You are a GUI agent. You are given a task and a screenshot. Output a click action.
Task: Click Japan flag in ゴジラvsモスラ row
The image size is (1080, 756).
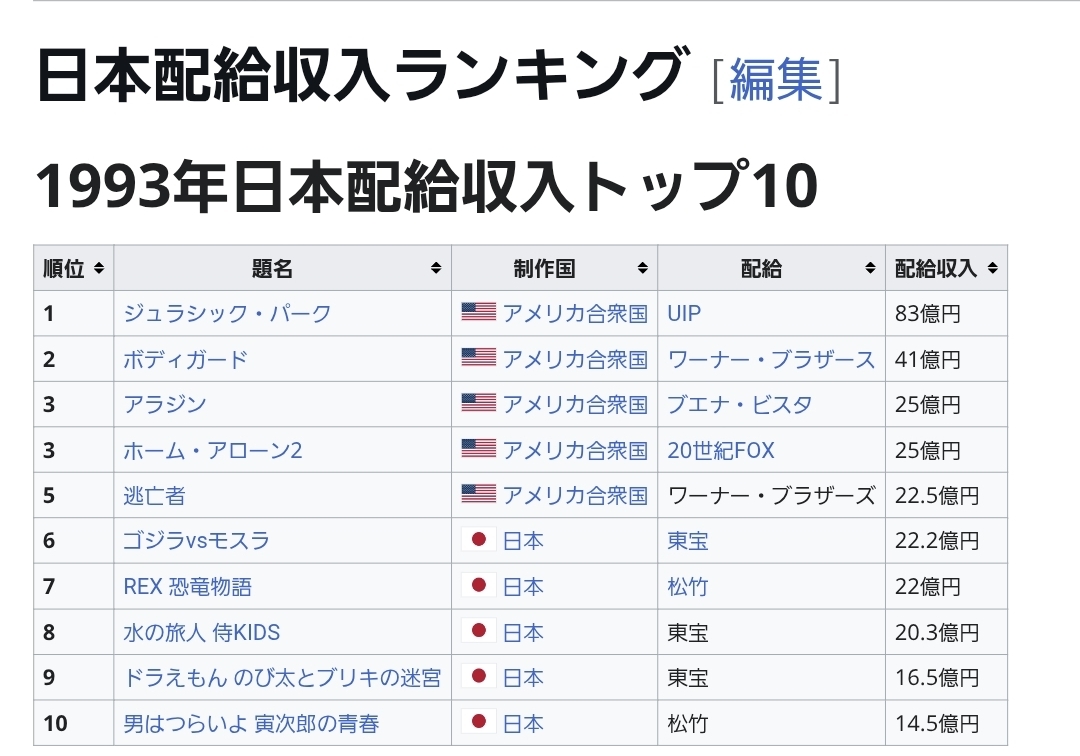478,540
